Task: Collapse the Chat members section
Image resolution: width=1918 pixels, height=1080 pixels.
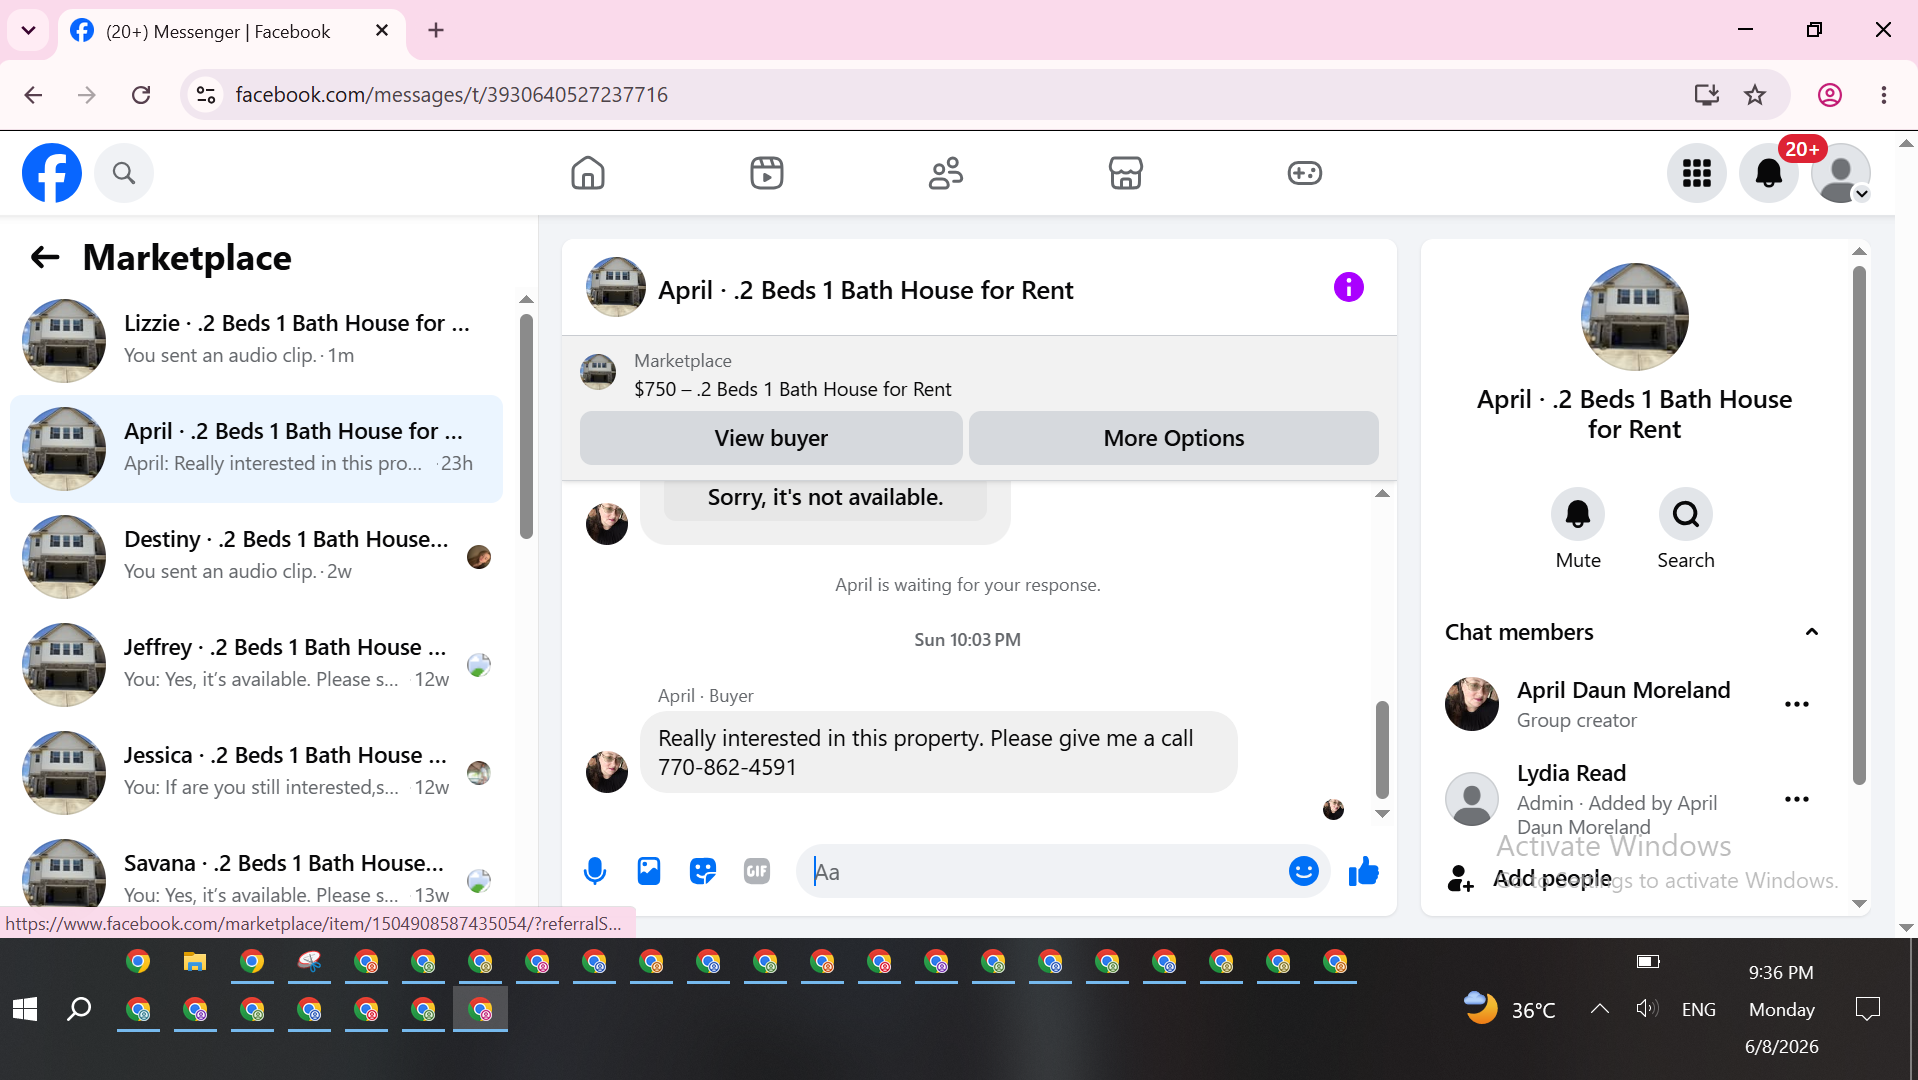Action: 1811,632
